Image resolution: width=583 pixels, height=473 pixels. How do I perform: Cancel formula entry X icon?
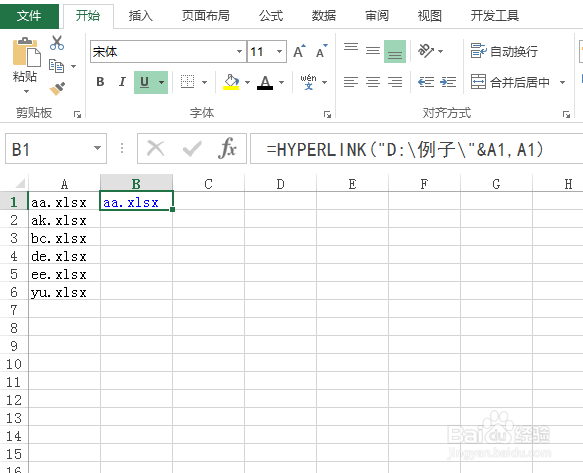click(155, 148)
